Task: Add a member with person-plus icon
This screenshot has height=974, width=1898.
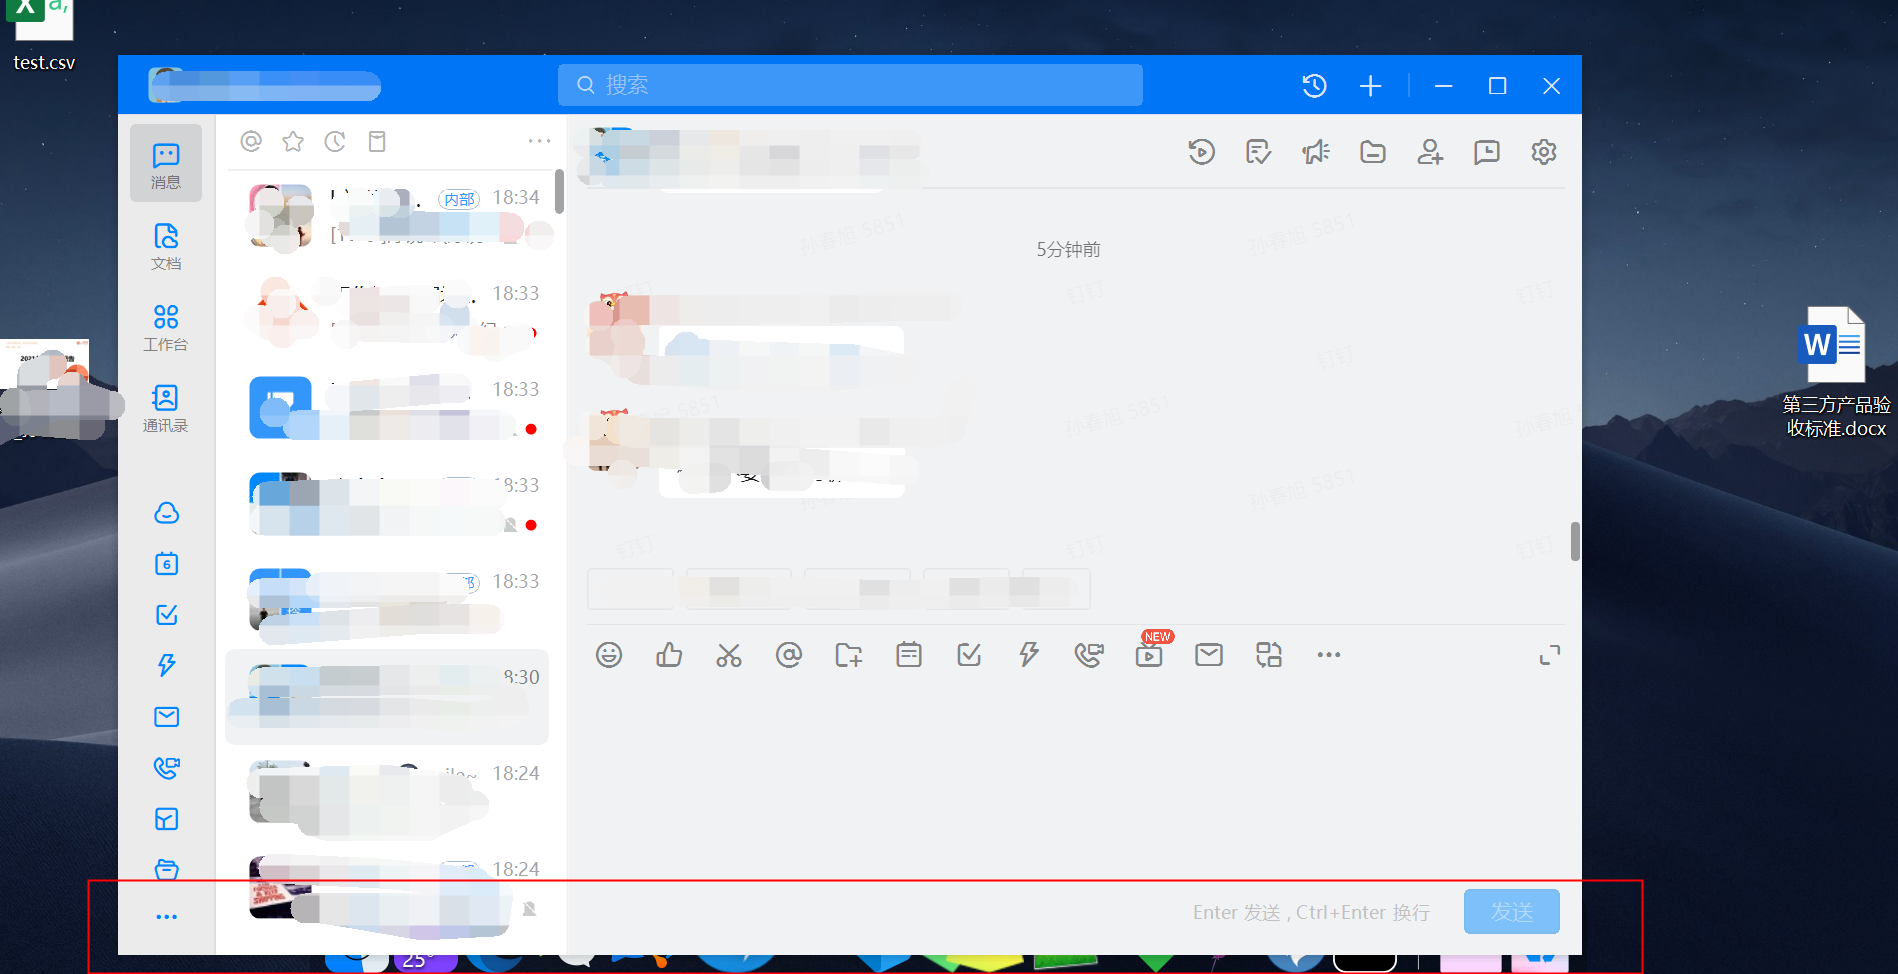Action: (x=1430, y=152)
